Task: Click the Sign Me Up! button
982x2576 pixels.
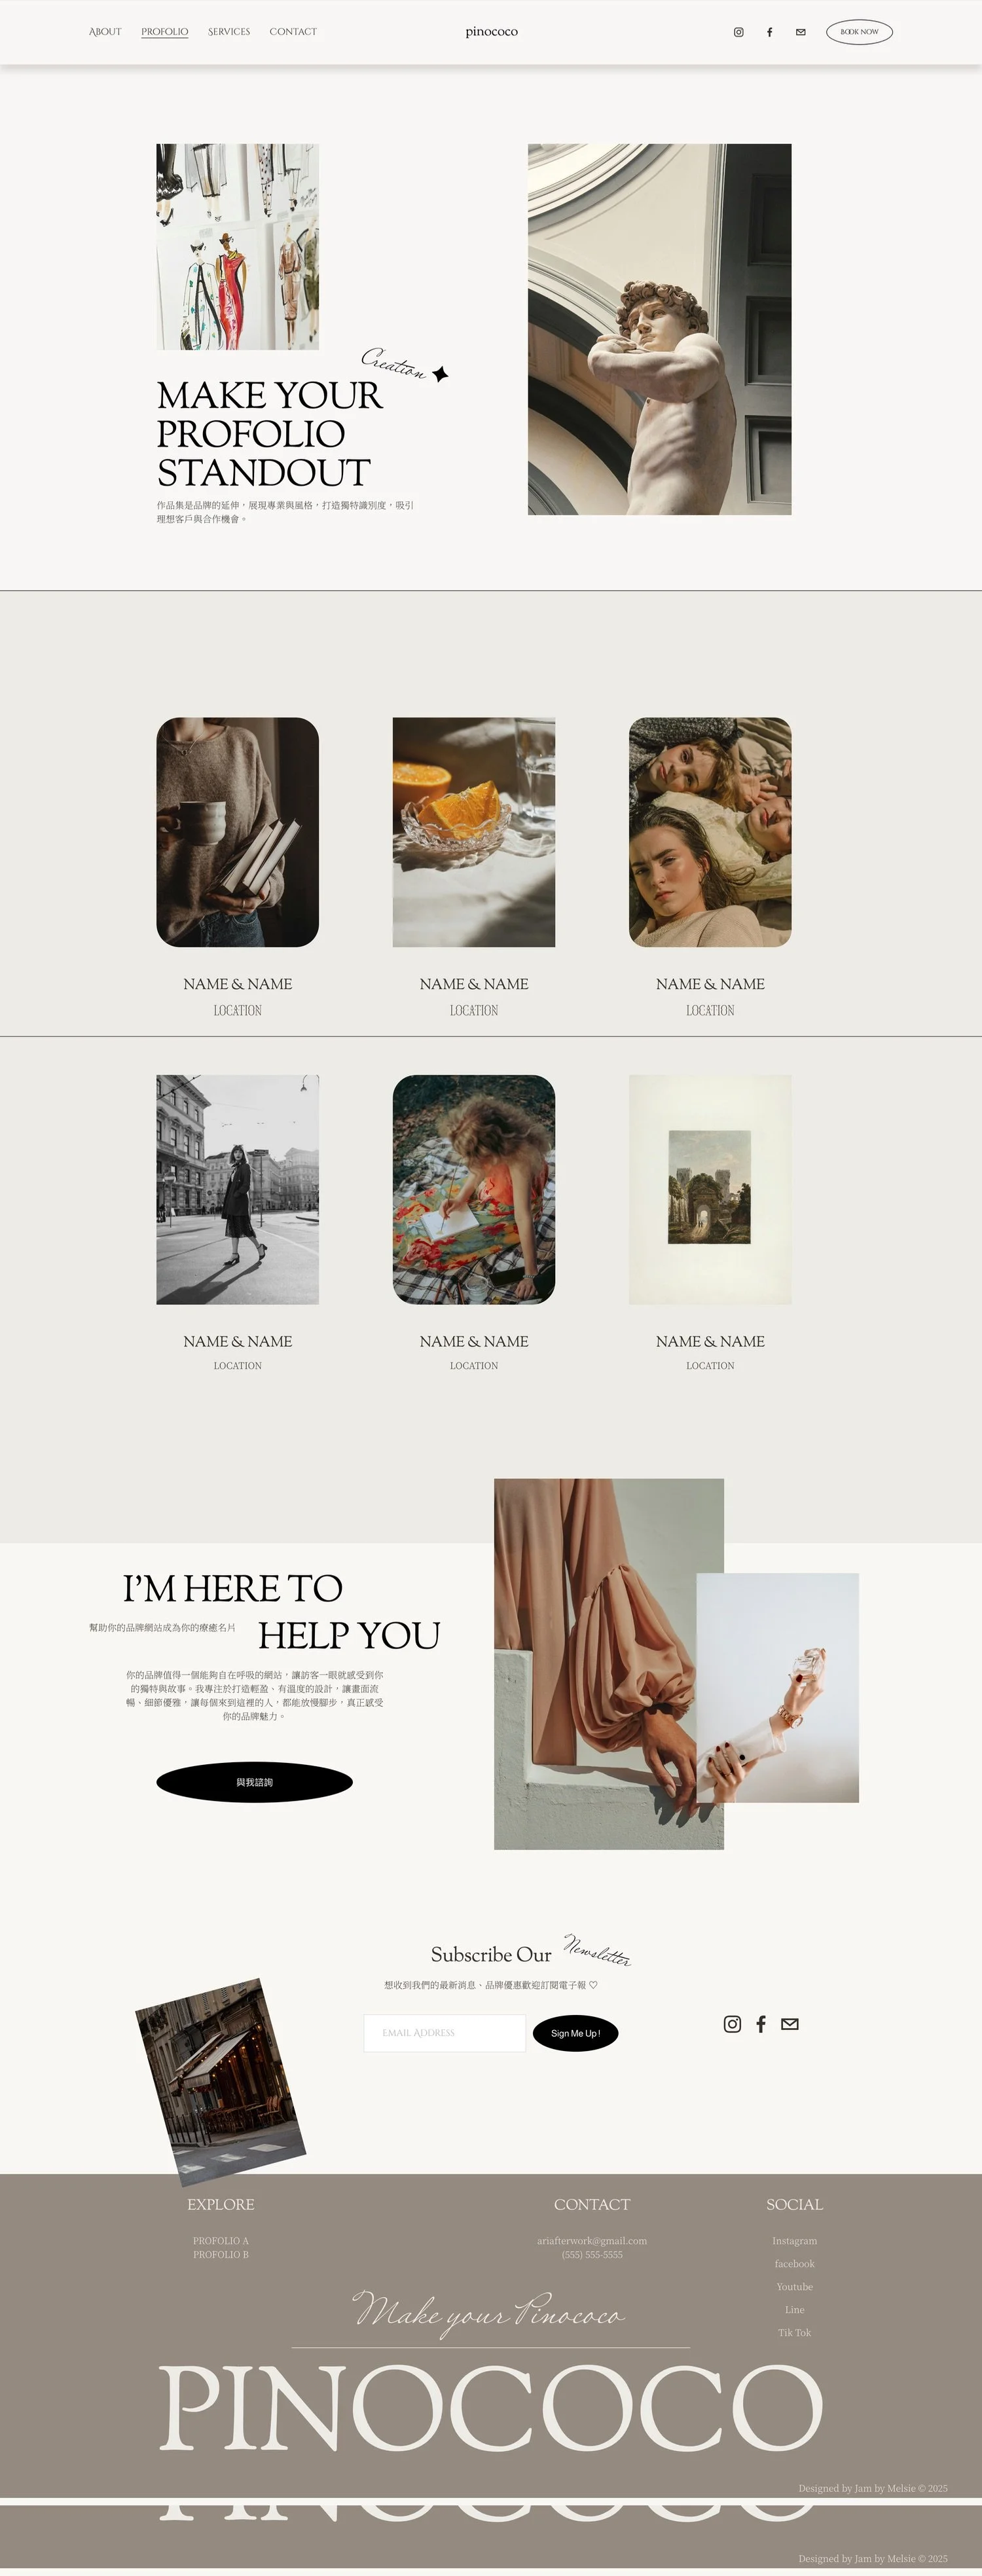Action: pos(575,2033)
